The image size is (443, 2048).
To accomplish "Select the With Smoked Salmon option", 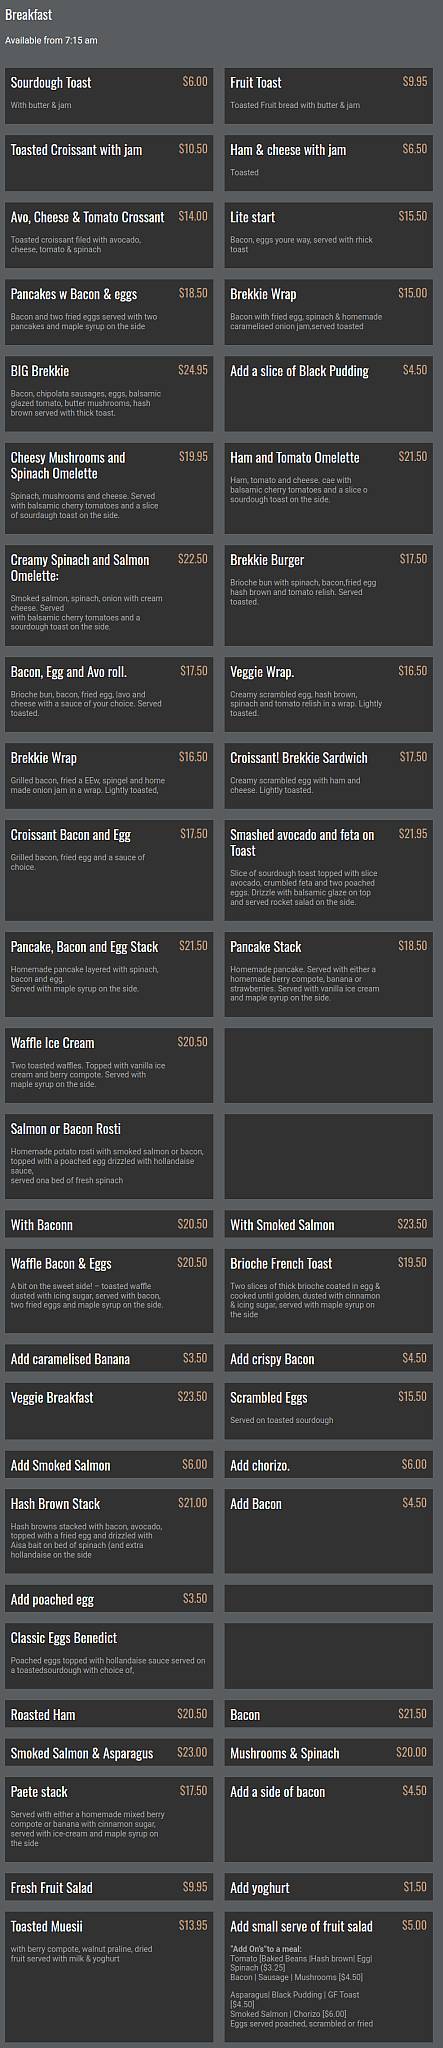I will pos(329,1224).
